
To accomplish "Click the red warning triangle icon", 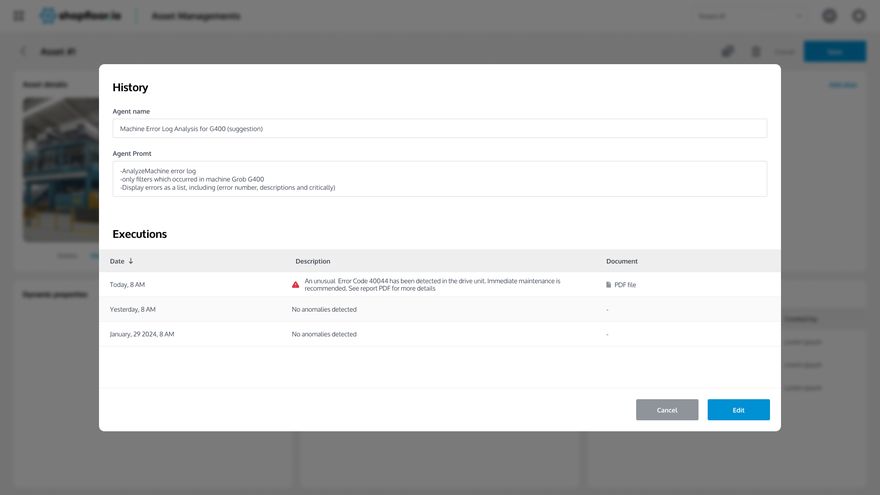I will pos(295,285).
